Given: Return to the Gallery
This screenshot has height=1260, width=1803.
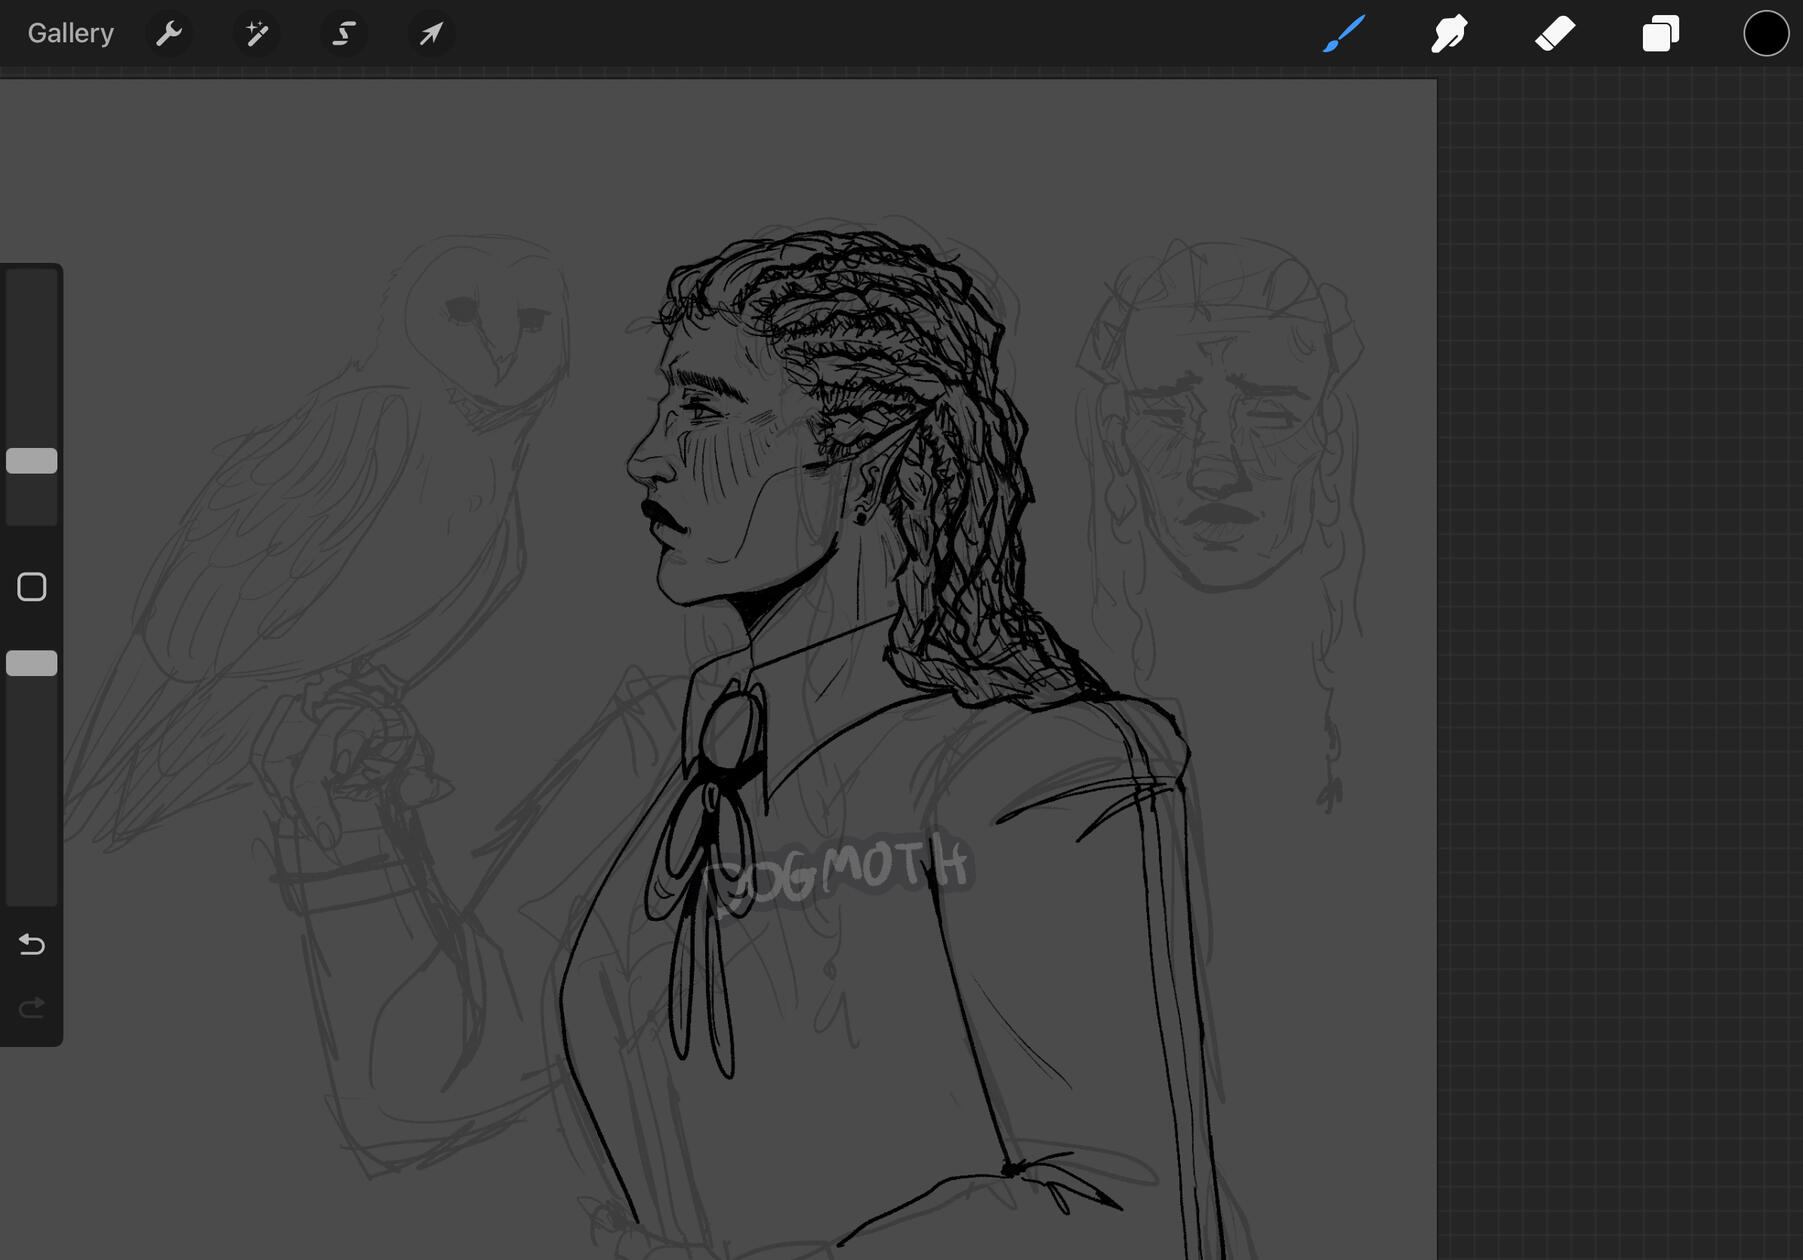Looking at the screenshot, I should pyautogui.click(x=70, y=33).
